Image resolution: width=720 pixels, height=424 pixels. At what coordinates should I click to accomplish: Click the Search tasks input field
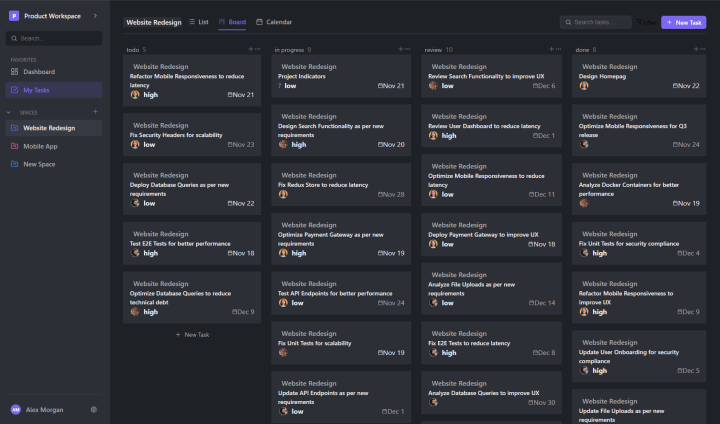pyautogui.click(x=599, y=22)
